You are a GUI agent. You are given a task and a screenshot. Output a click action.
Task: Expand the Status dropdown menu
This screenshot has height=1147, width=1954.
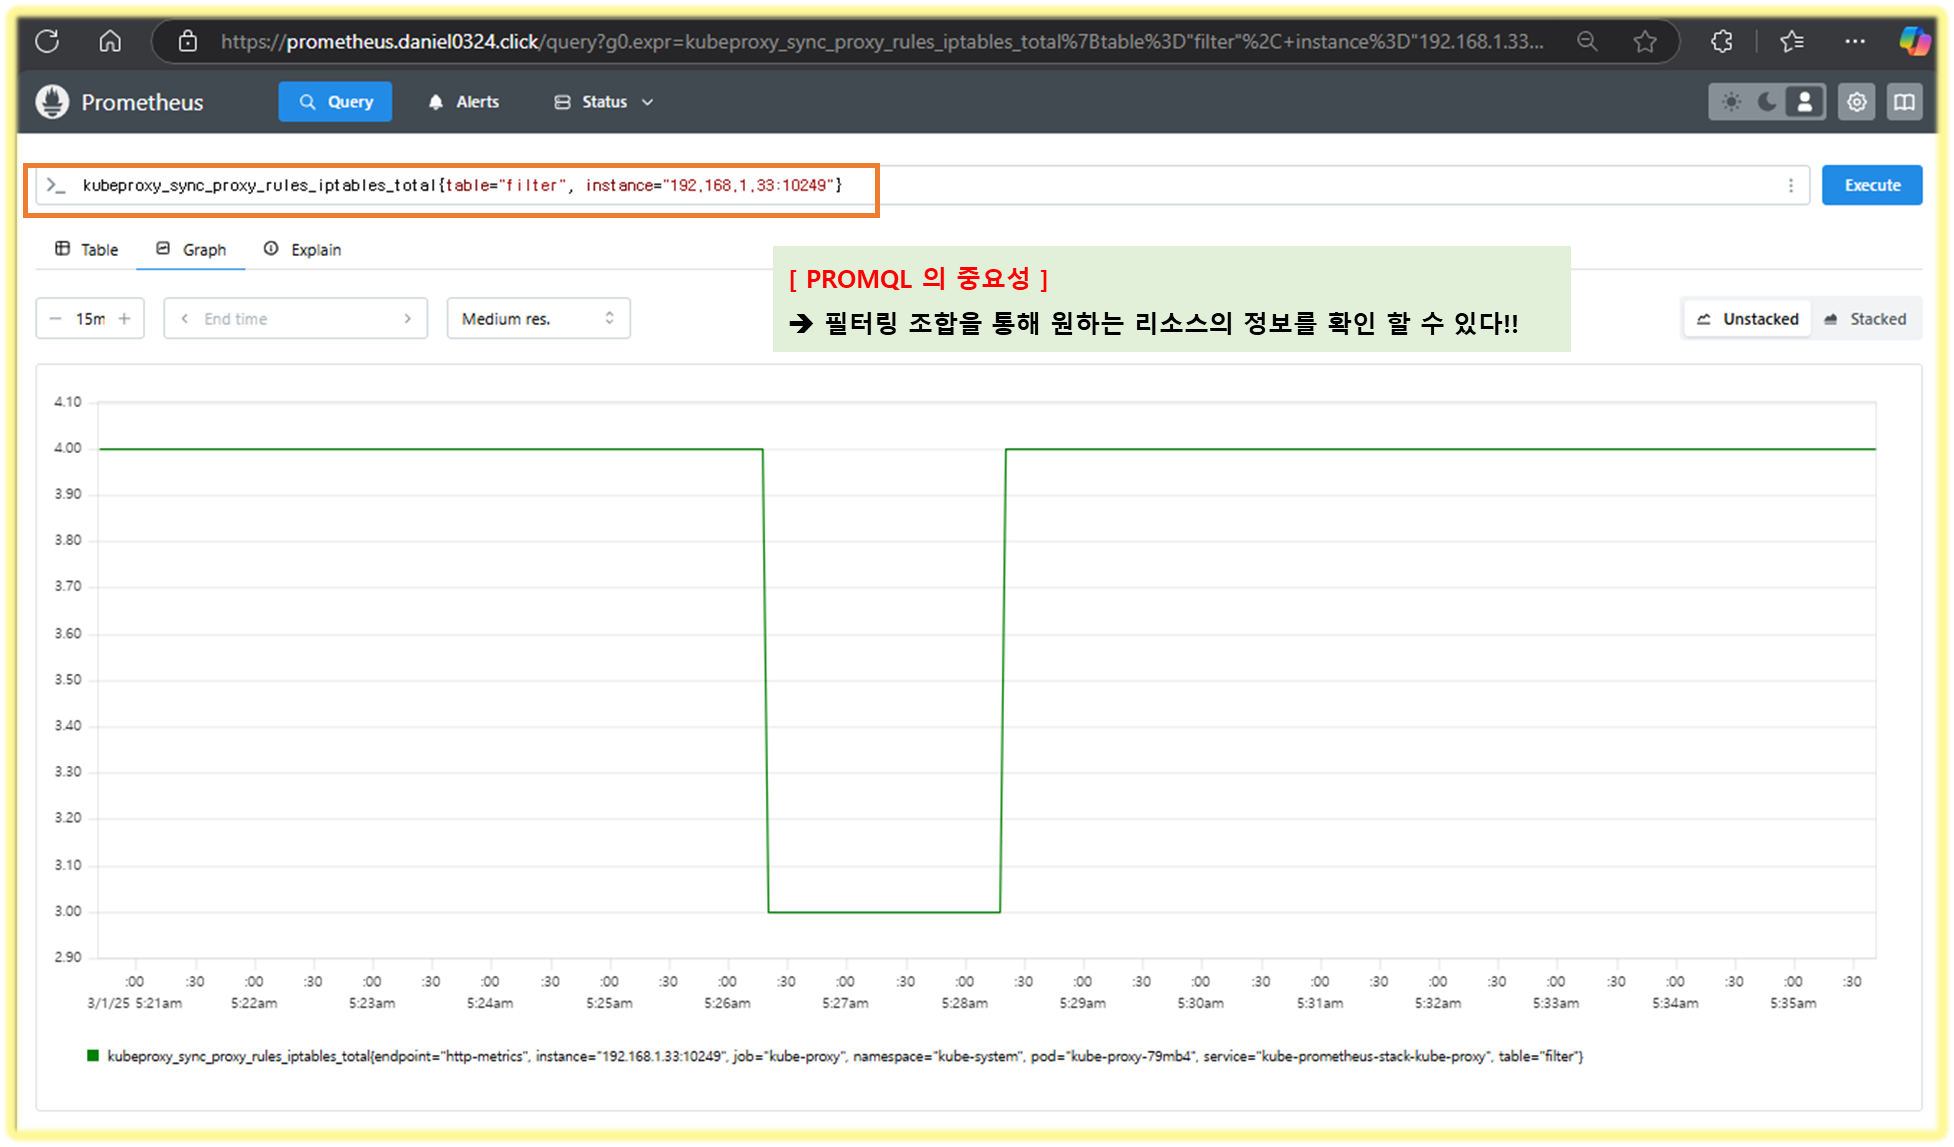604,102
